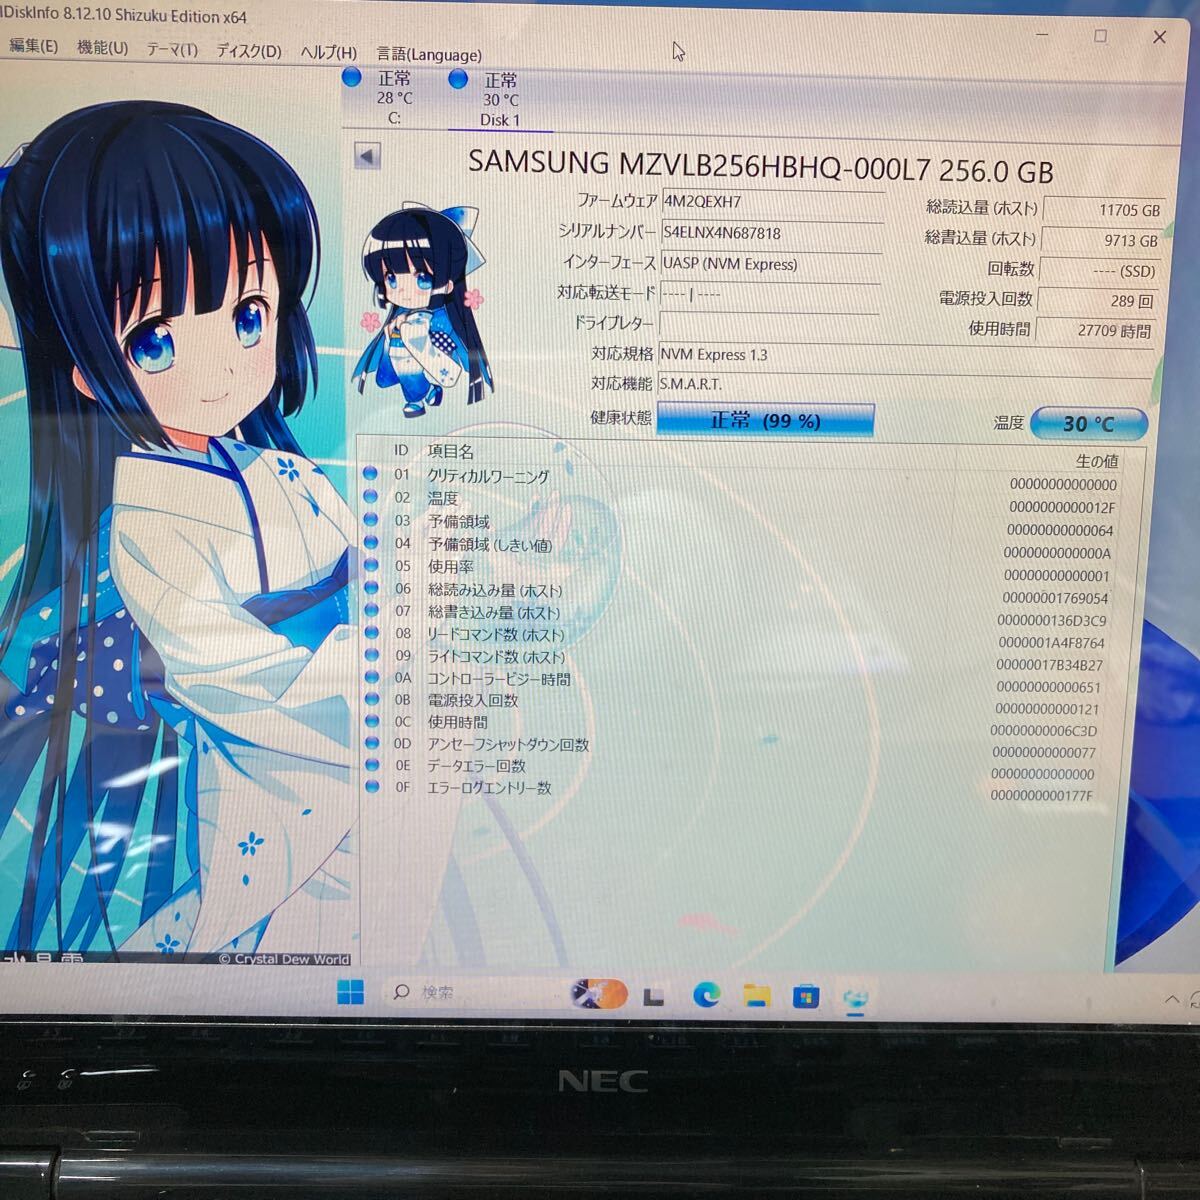Click status circle for attribute 05 使用率
1200x1200 pixels.
(x=371, y=566)
